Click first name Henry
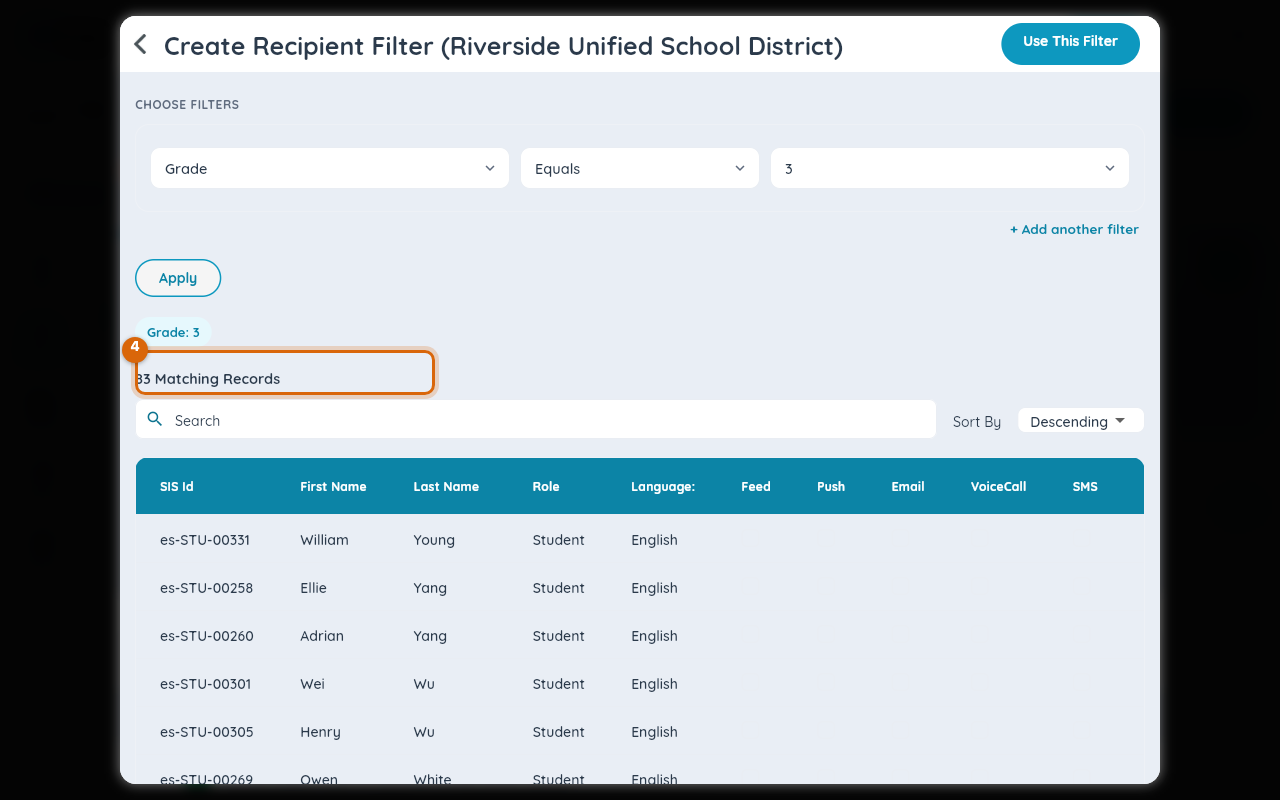Viewport: 1280px width, 800px height. pos(320,732)
